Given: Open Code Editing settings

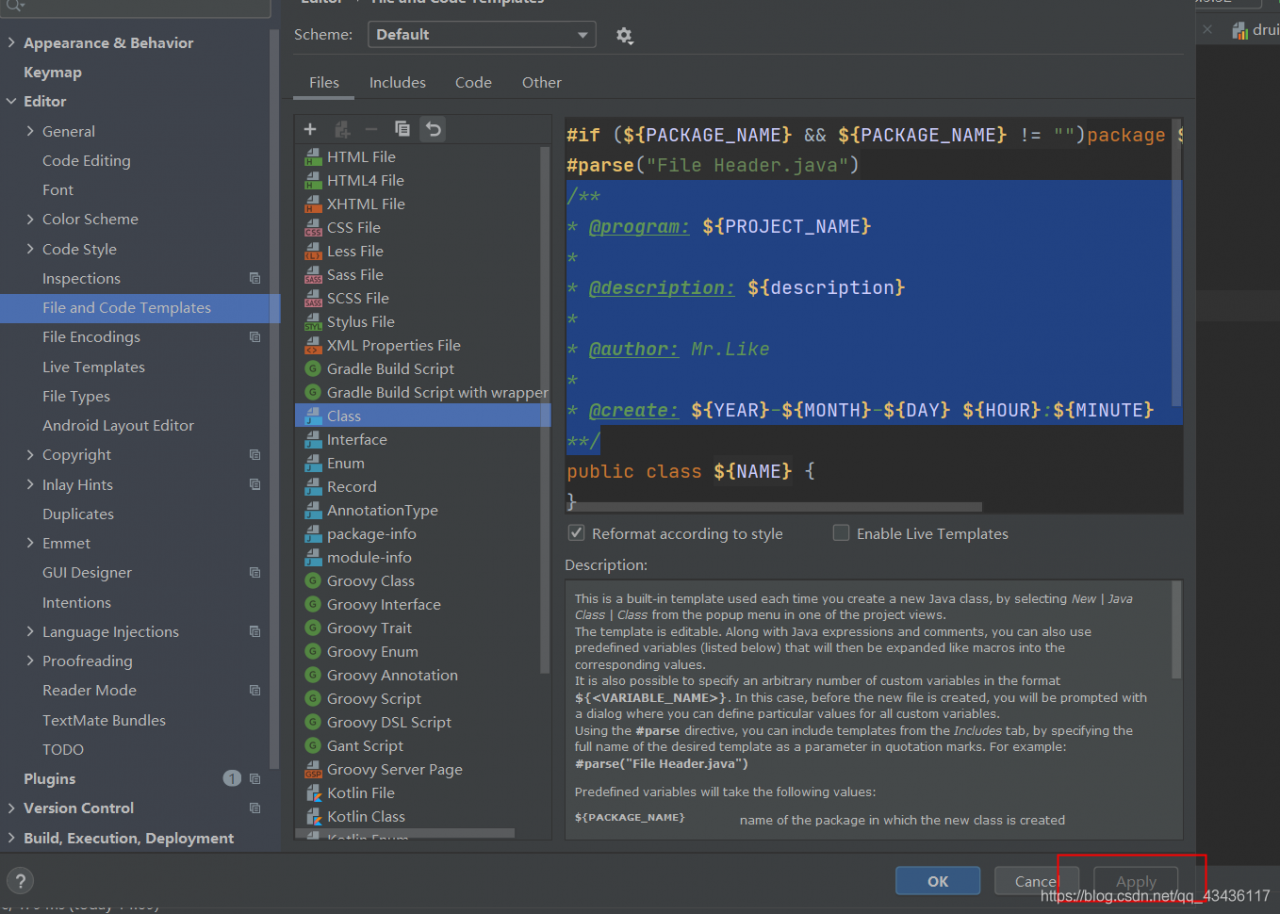Looking at the screenshot, I should pyautogui.click(x=86, y=161).
